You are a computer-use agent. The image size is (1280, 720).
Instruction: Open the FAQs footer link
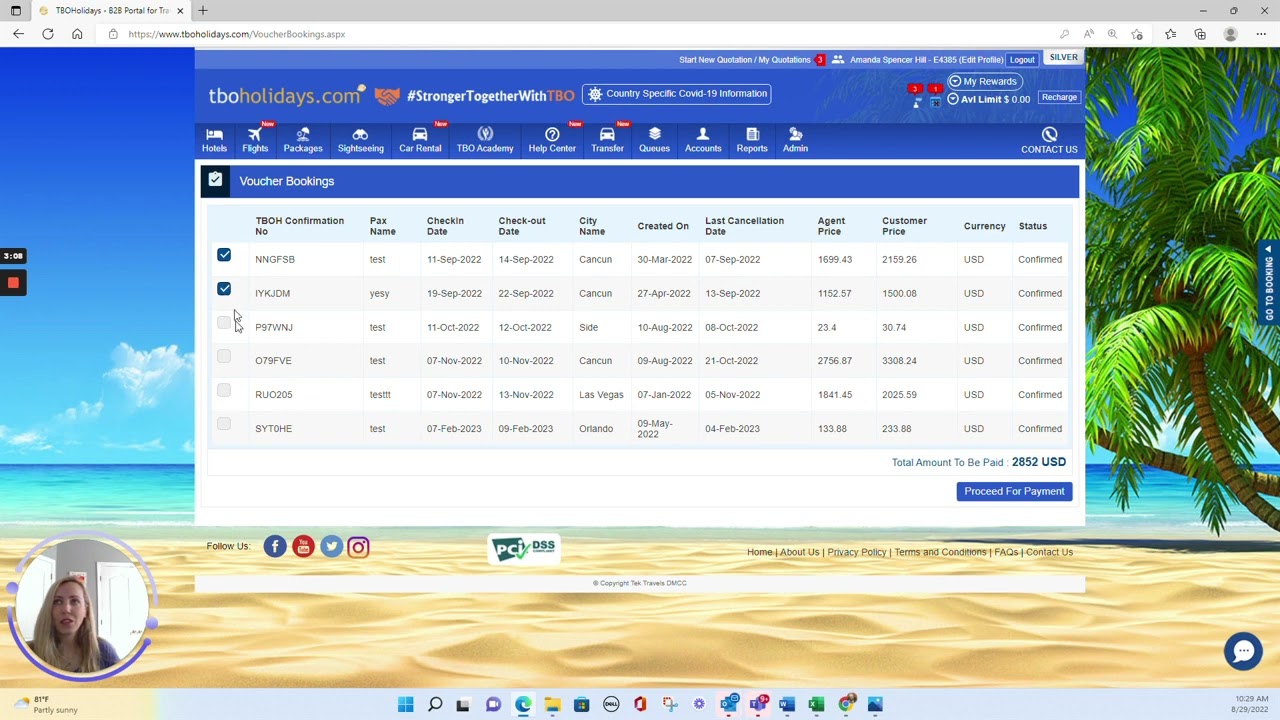(1006, 552)
